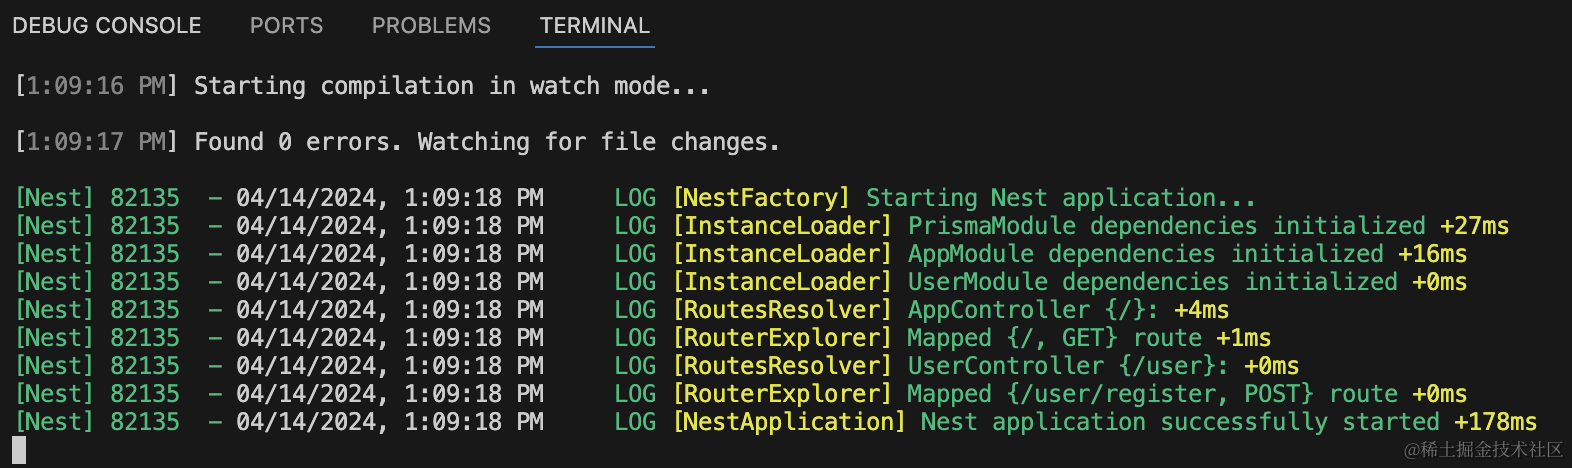
Task: Click the [NestFactory] log label
Action: pos(761,198)
